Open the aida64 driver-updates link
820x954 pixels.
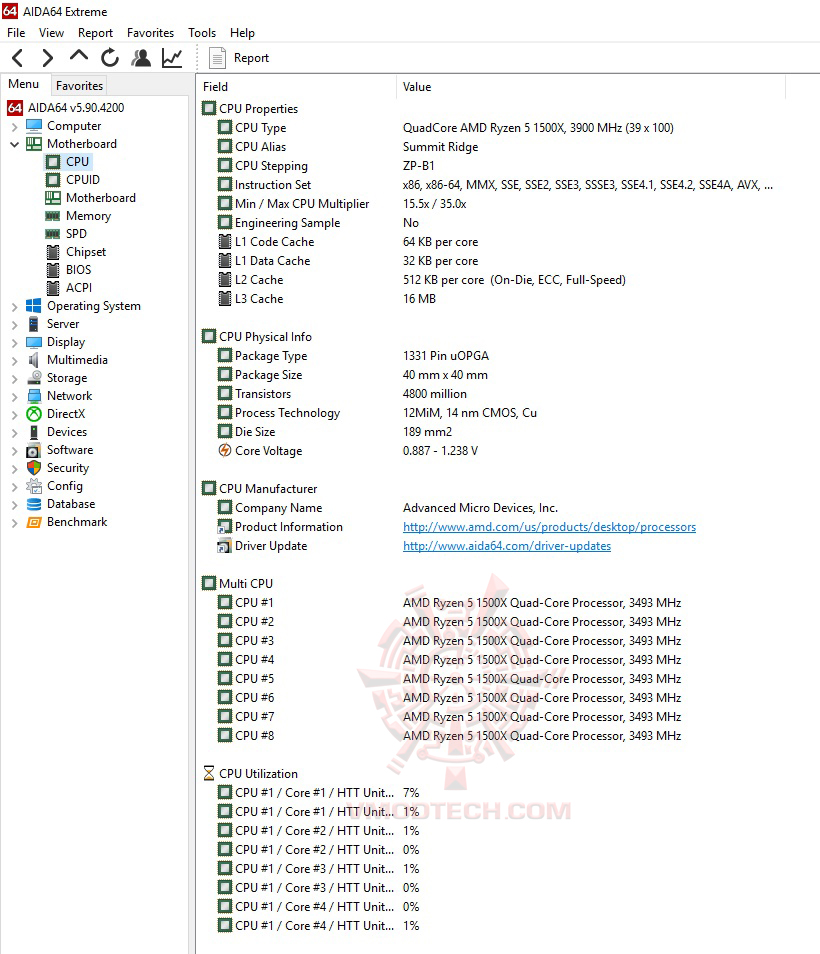(507, 546)
